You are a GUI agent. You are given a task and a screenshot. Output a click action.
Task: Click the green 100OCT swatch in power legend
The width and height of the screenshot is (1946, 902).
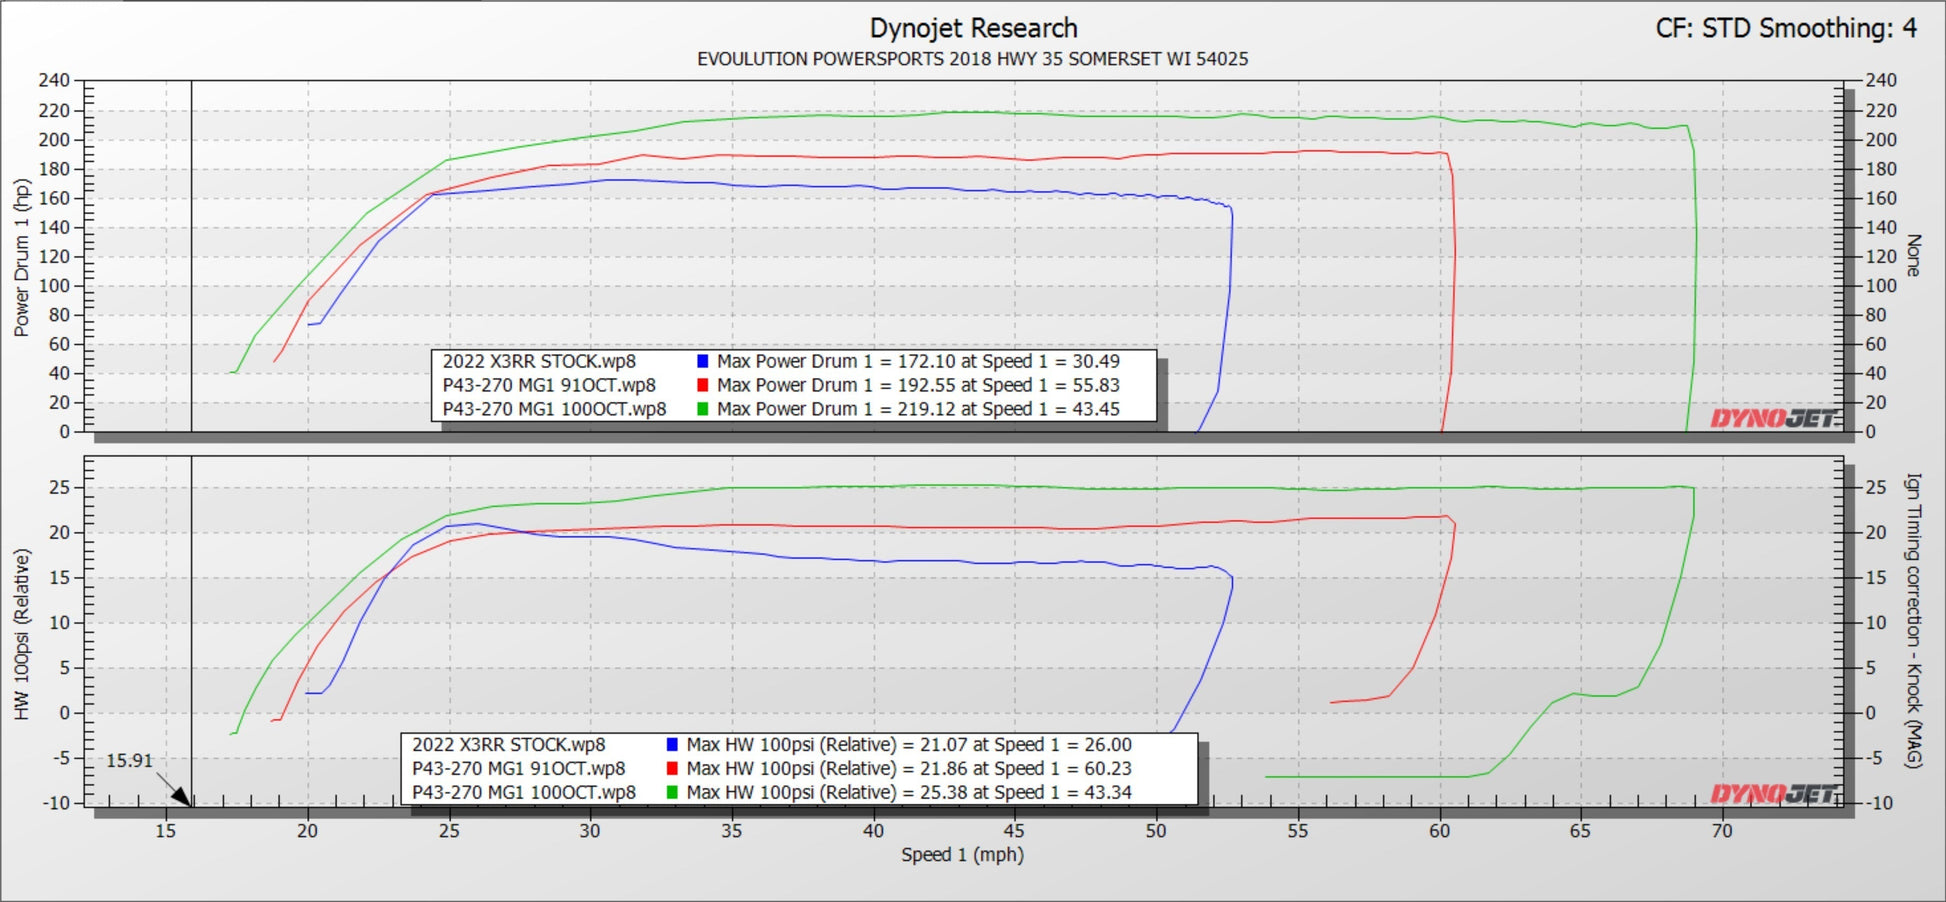coord(703,409)
